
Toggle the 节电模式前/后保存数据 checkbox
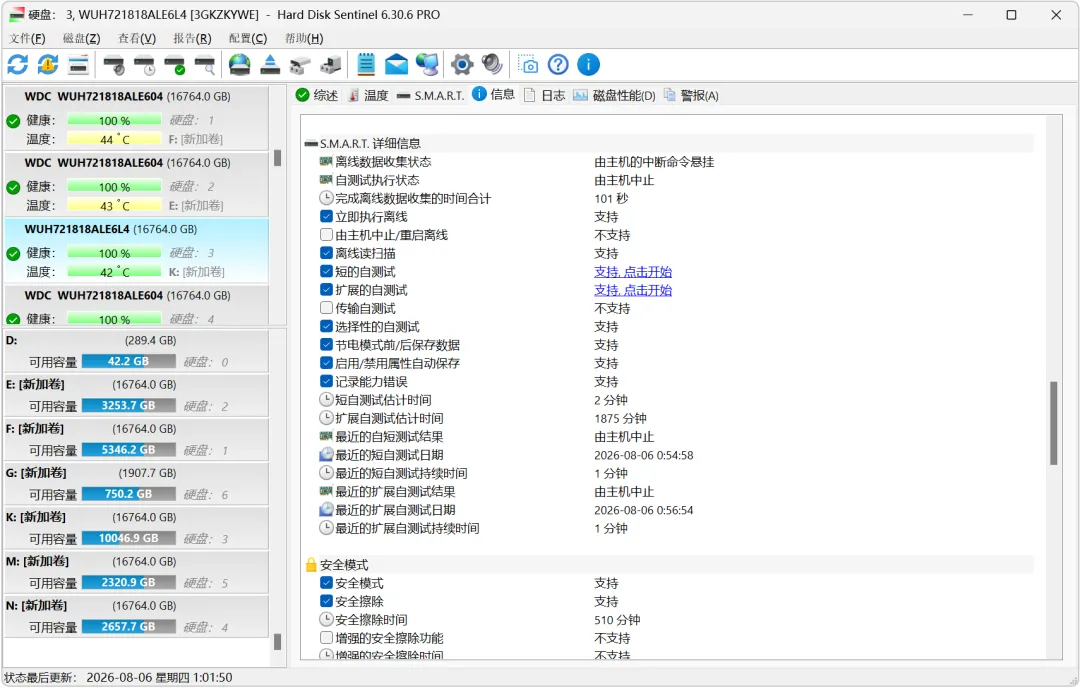[x=326, y=344]
